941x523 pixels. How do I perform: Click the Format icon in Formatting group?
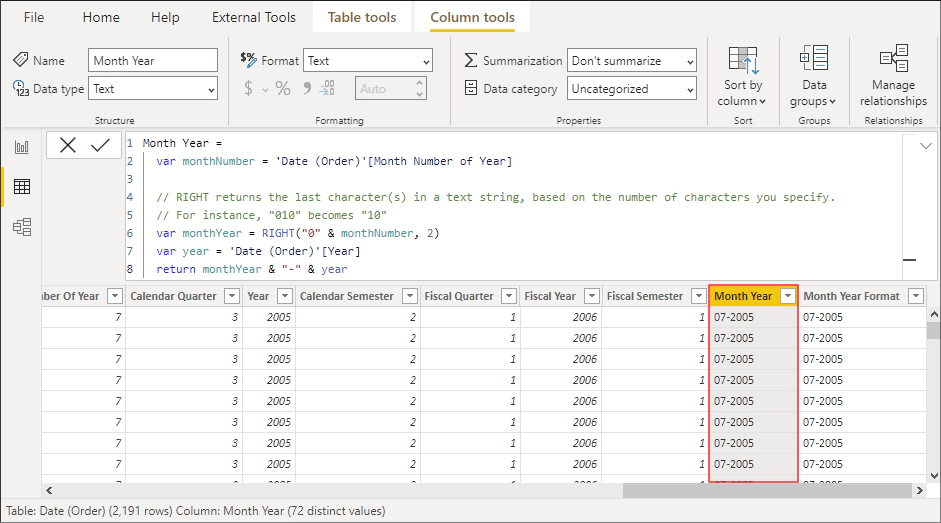[248, 59]
